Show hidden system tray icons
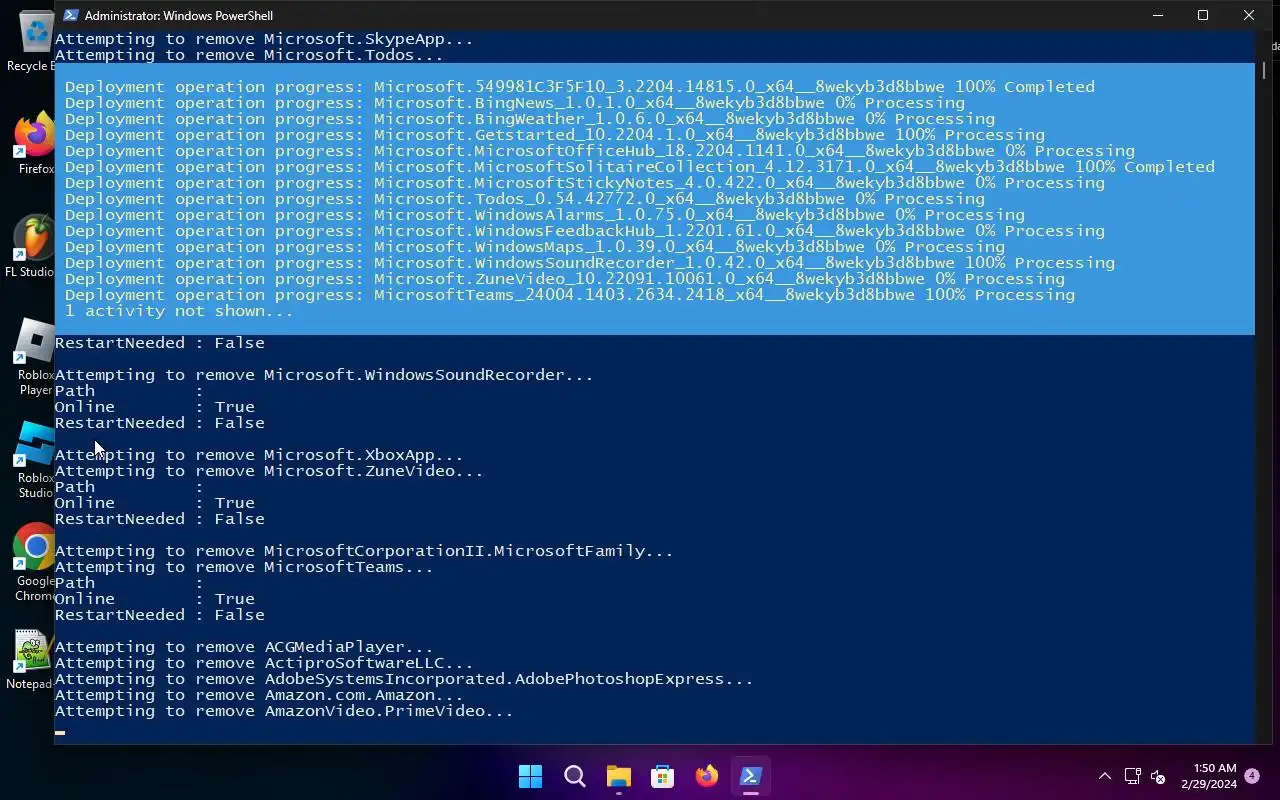This screenshot has width=1280, height=800. 1104,776
